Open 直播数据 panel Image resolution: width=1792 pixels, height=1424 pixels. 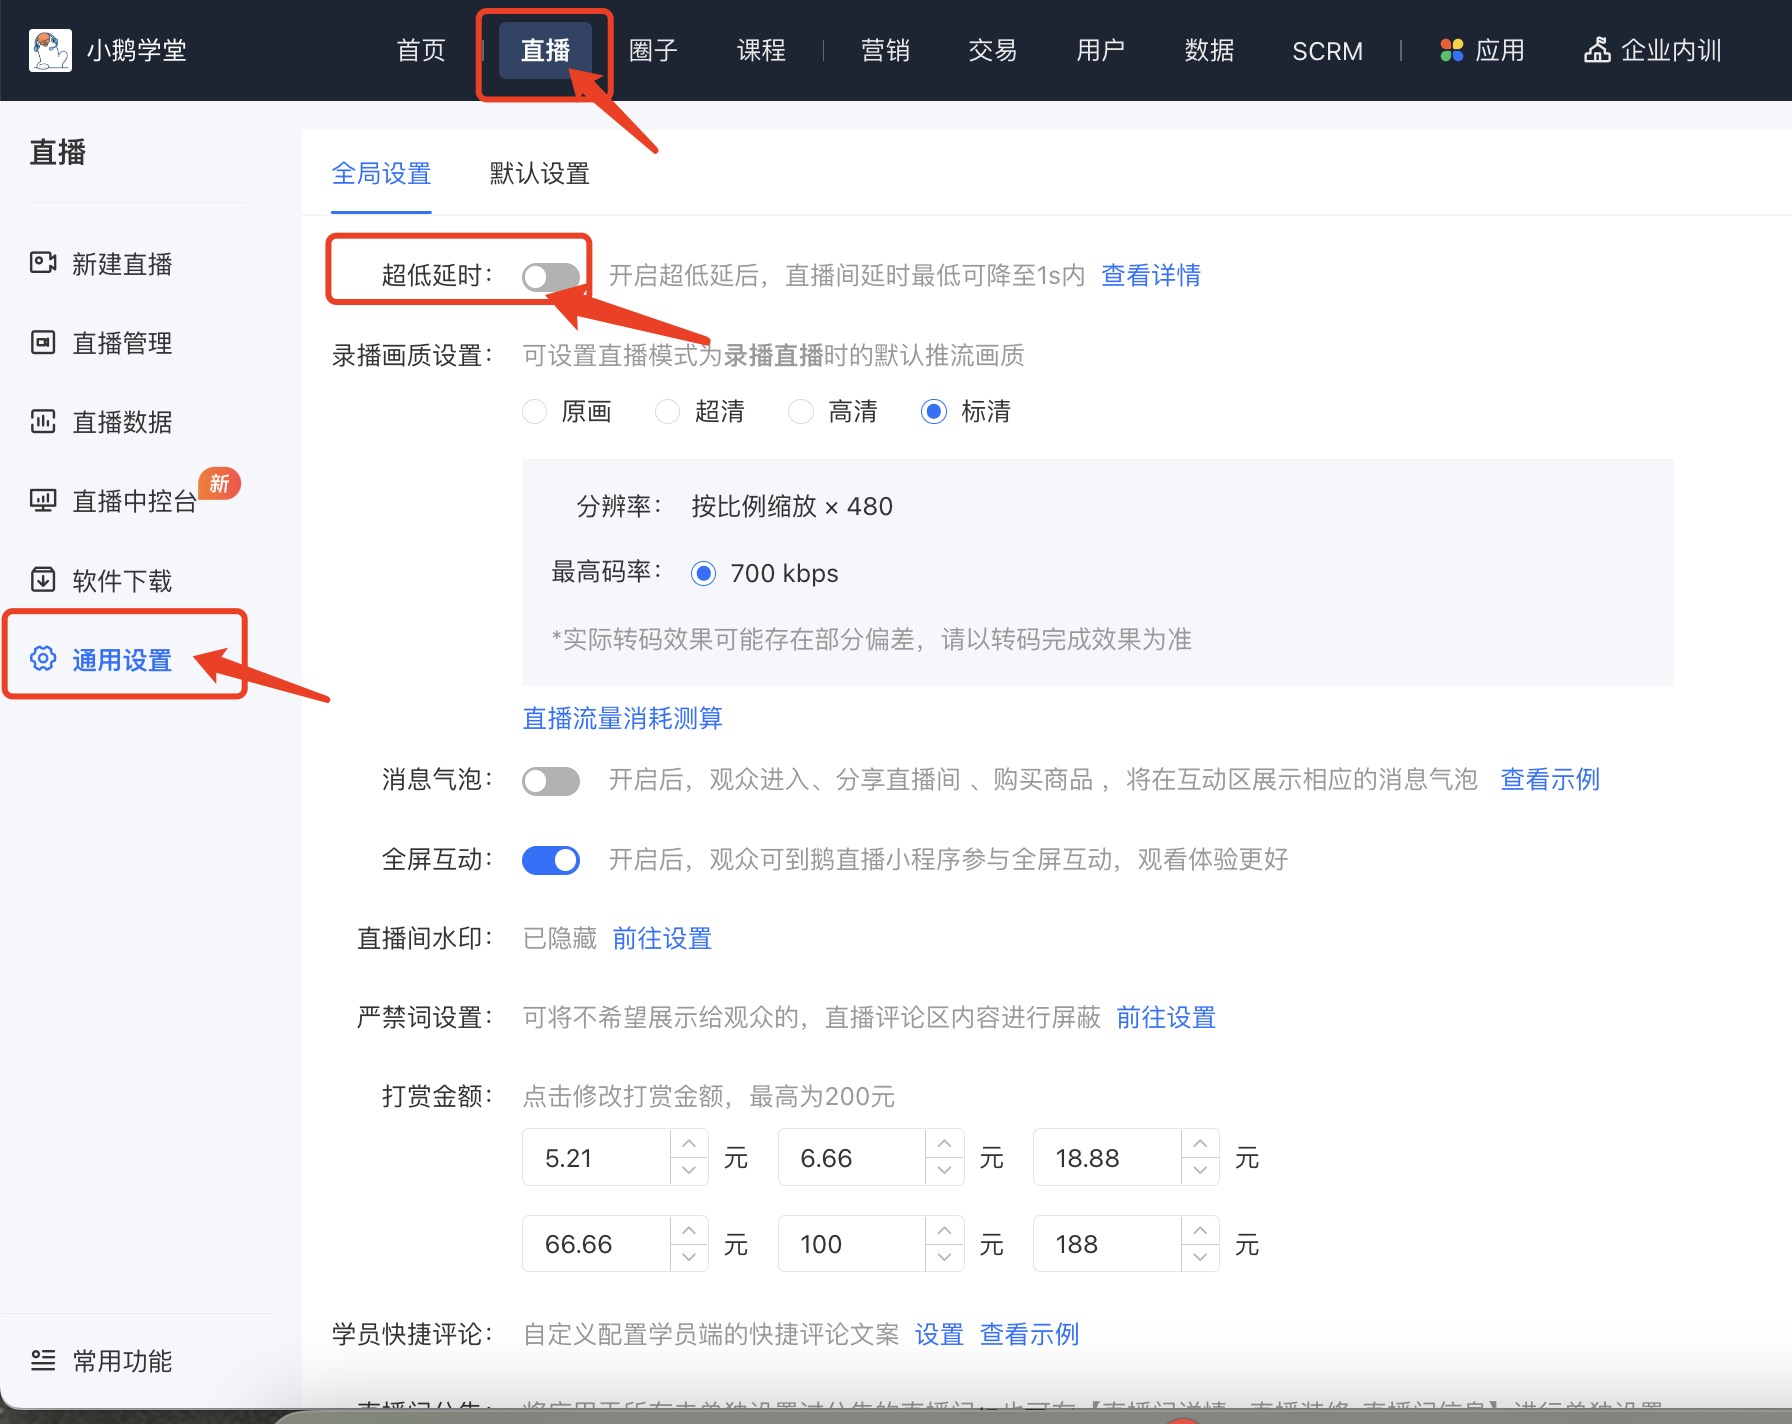[x=121, y=422]
